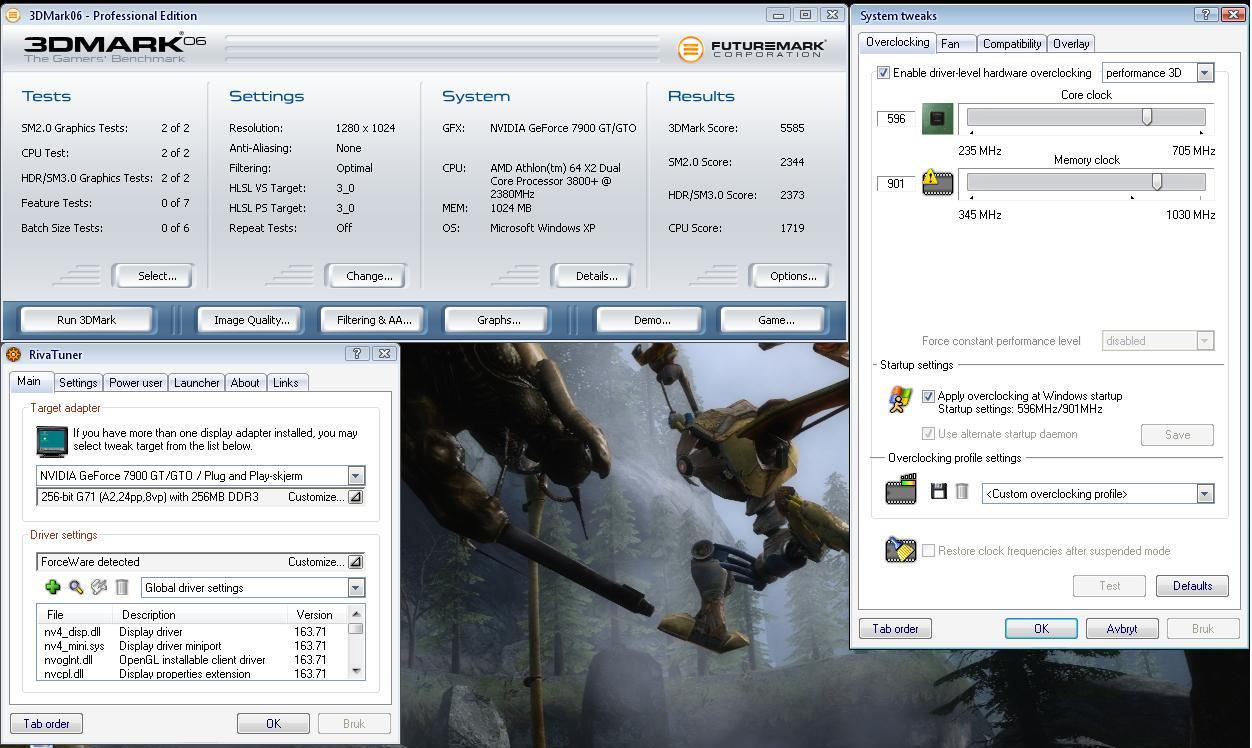Click the Windows startup settings icon
Viewport: 1252px width, 748px height.
[900, 400]
